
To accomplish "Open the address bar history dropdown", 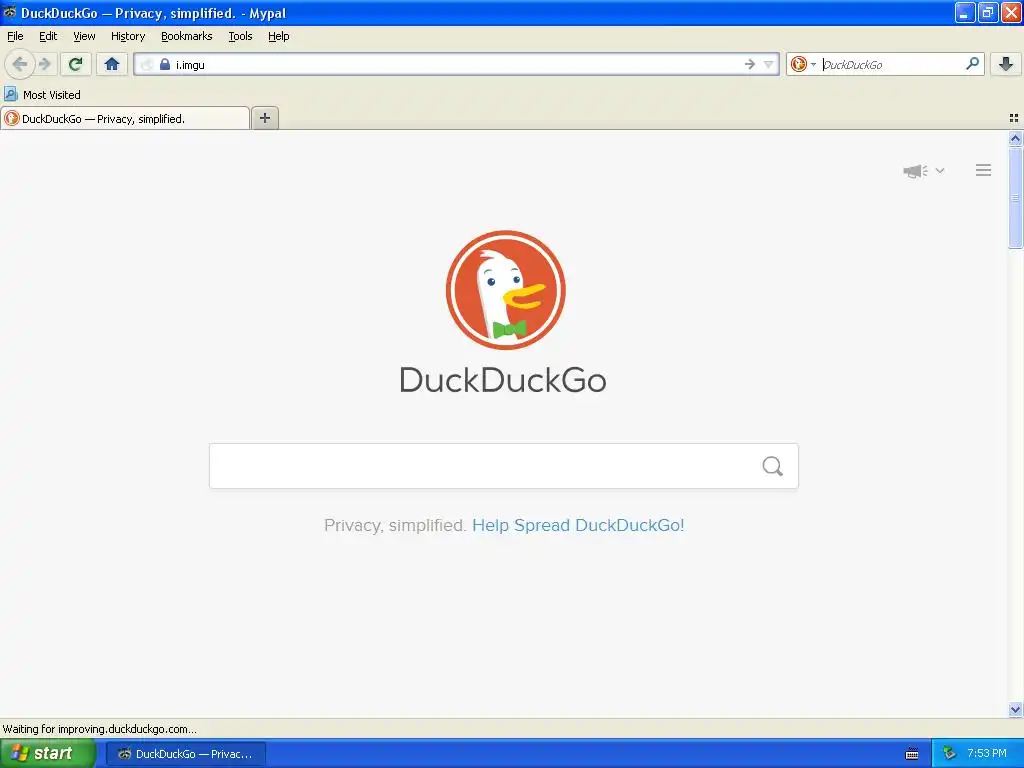I will (769, 64).
